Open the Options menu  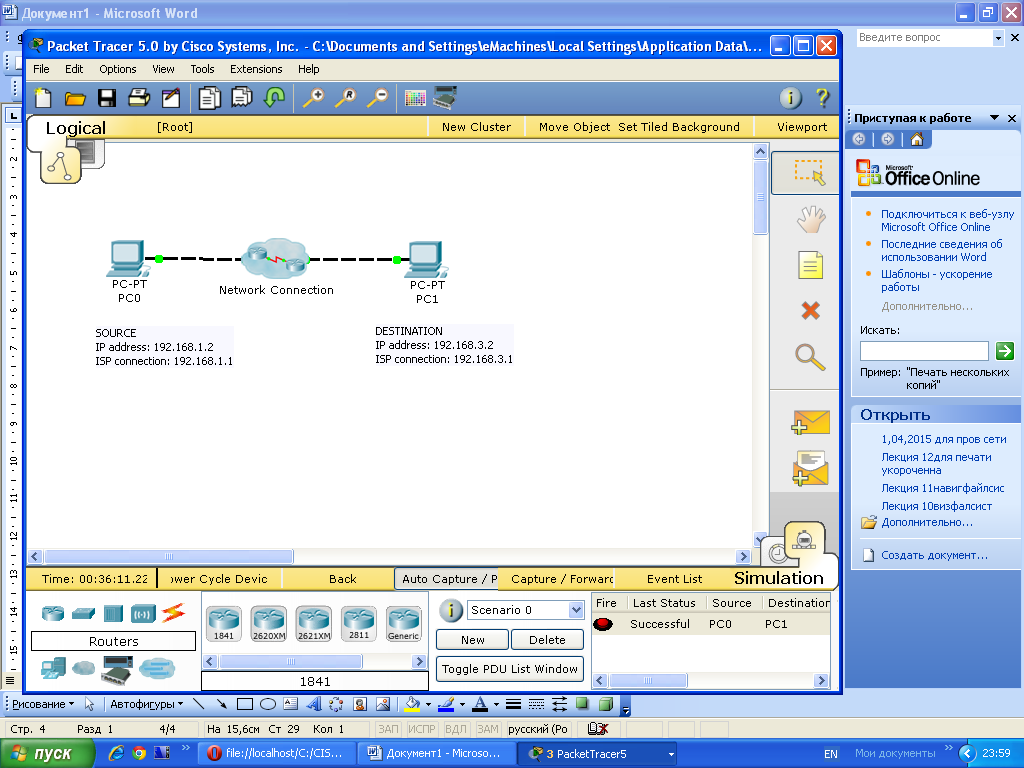pos(118,69)
